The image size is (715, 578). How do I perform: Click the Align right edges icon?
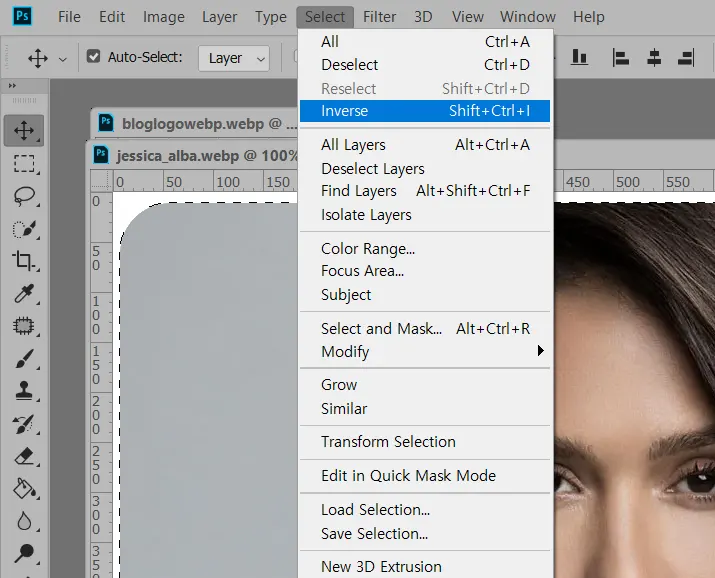[686, 58]
